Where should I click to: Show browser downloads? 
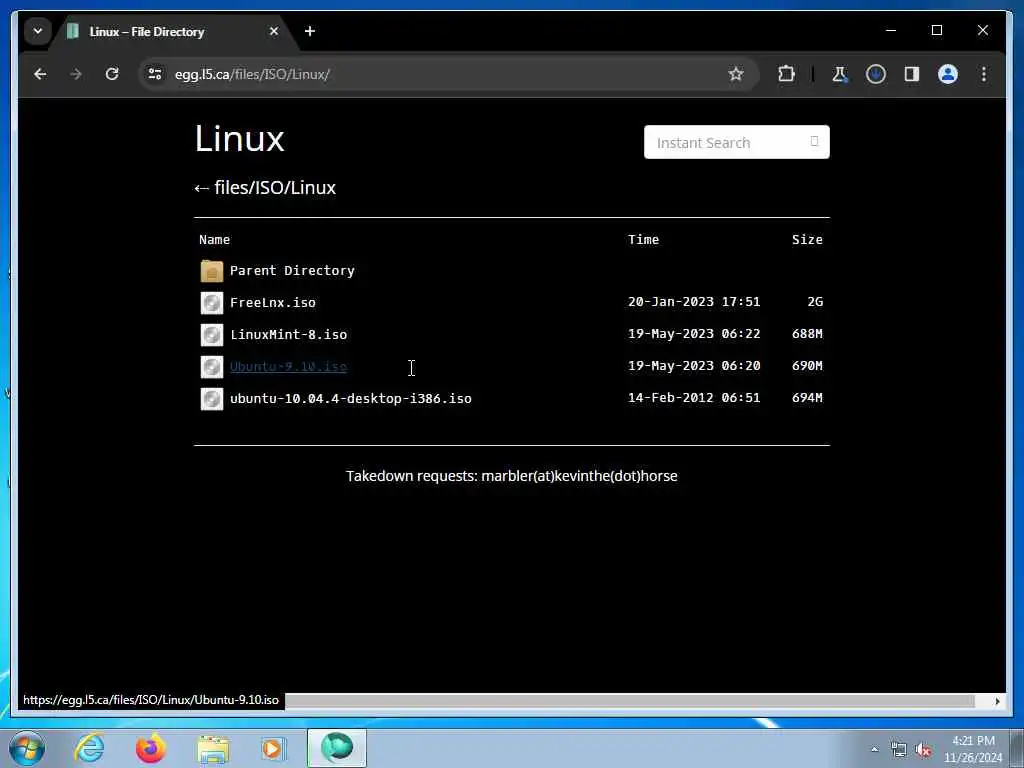pyautogui.click(x=876, y=74)
